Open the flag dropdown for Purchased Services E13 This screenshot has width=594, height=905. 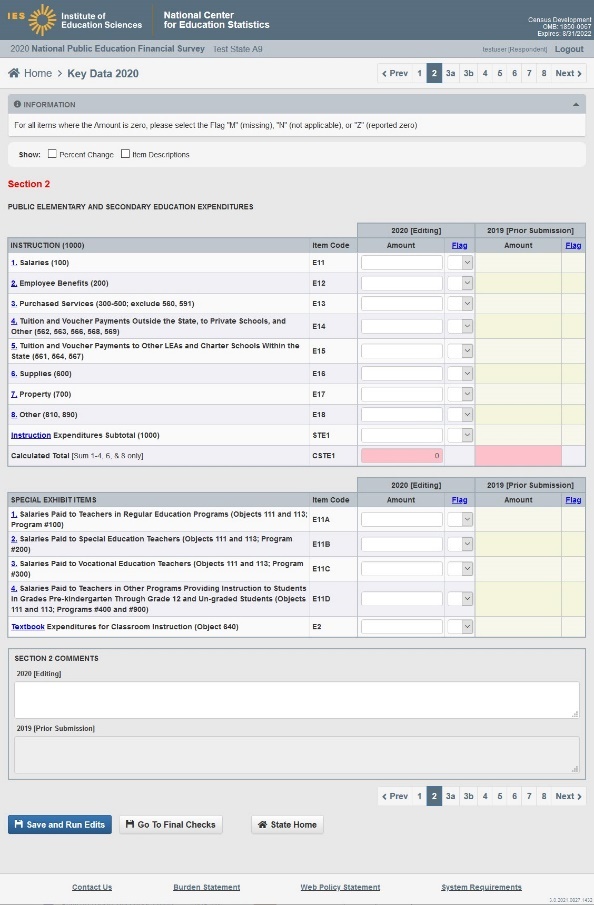point(460,304)
